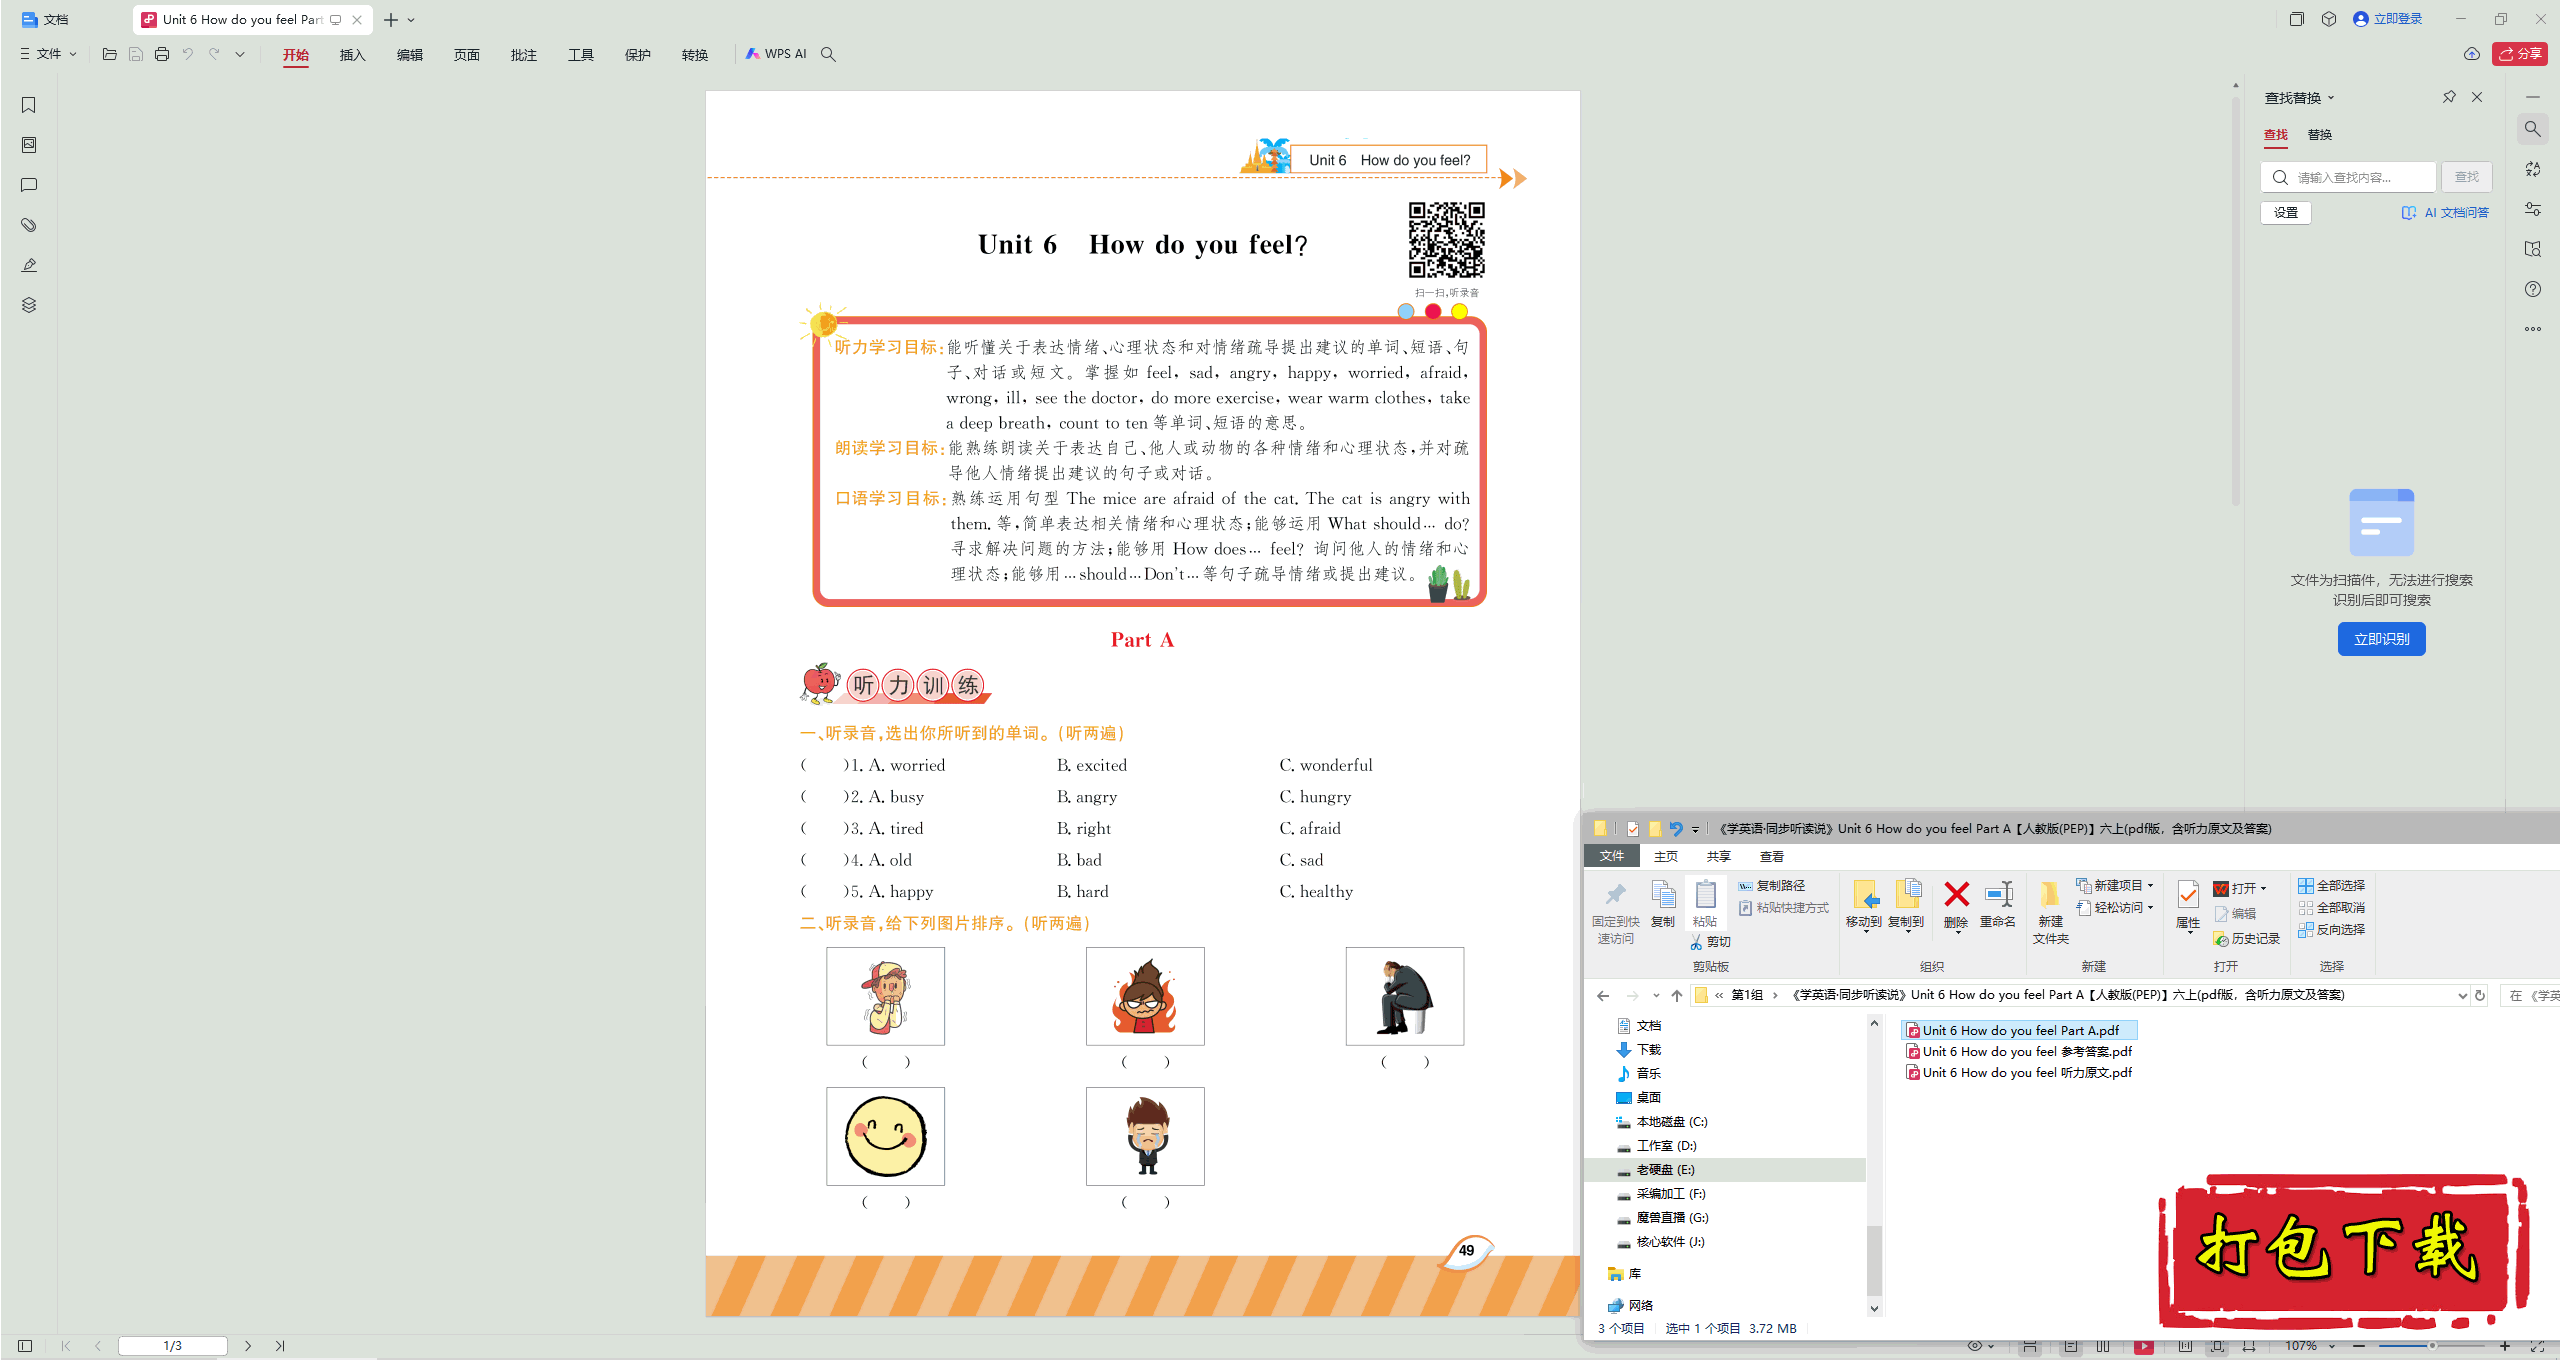Open the bookmark panel in WPS sidebar
The width and height of the screenshot is (2560, 1360).
[29, 105]
